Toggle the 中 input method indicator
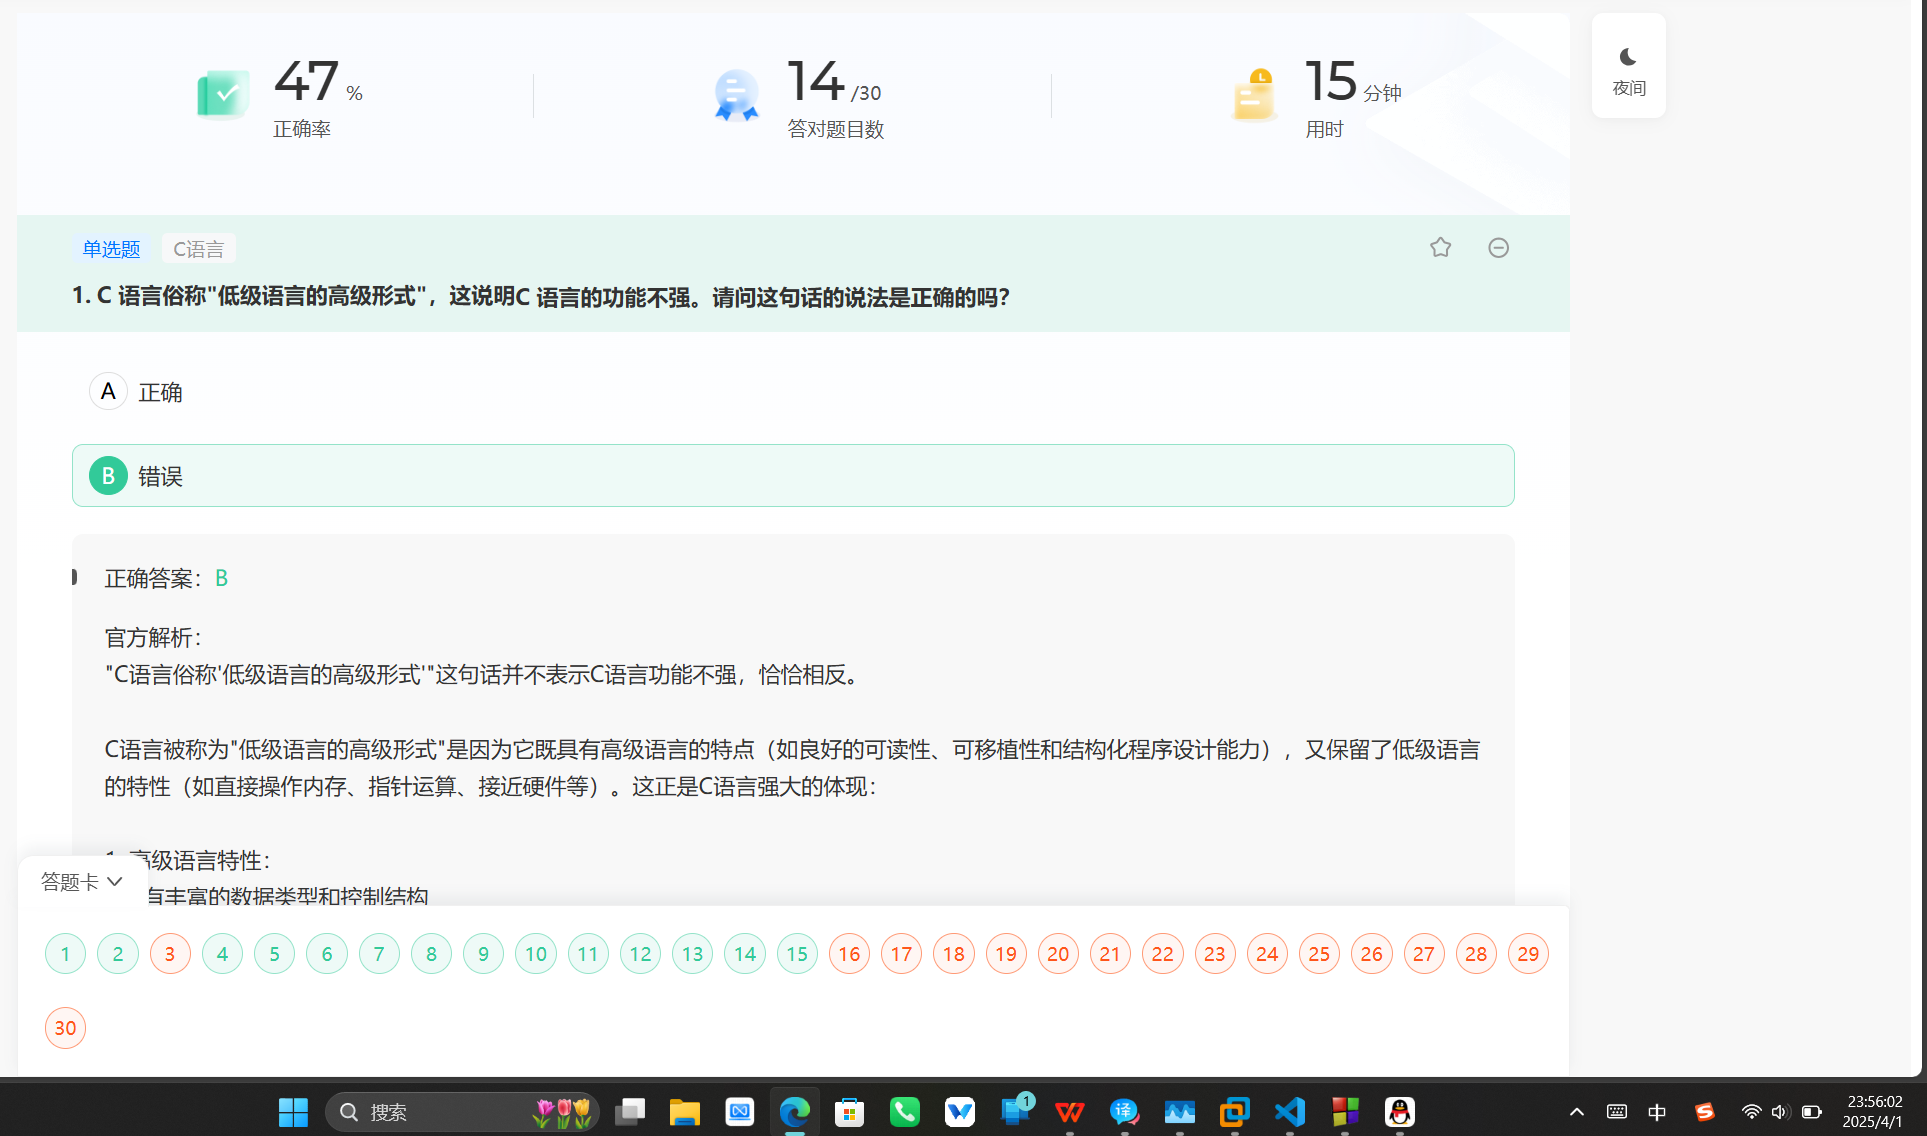 [x=1657, y=1112]
